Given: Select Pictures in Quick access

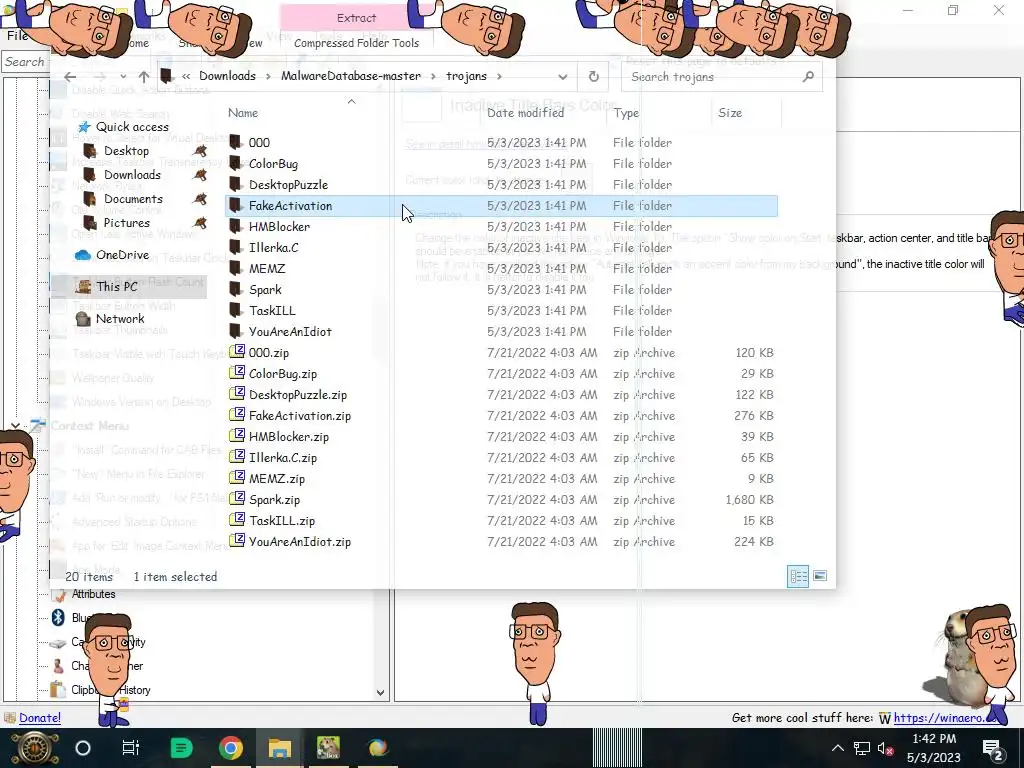Looking at the screenshot, I should pos(127,223).
